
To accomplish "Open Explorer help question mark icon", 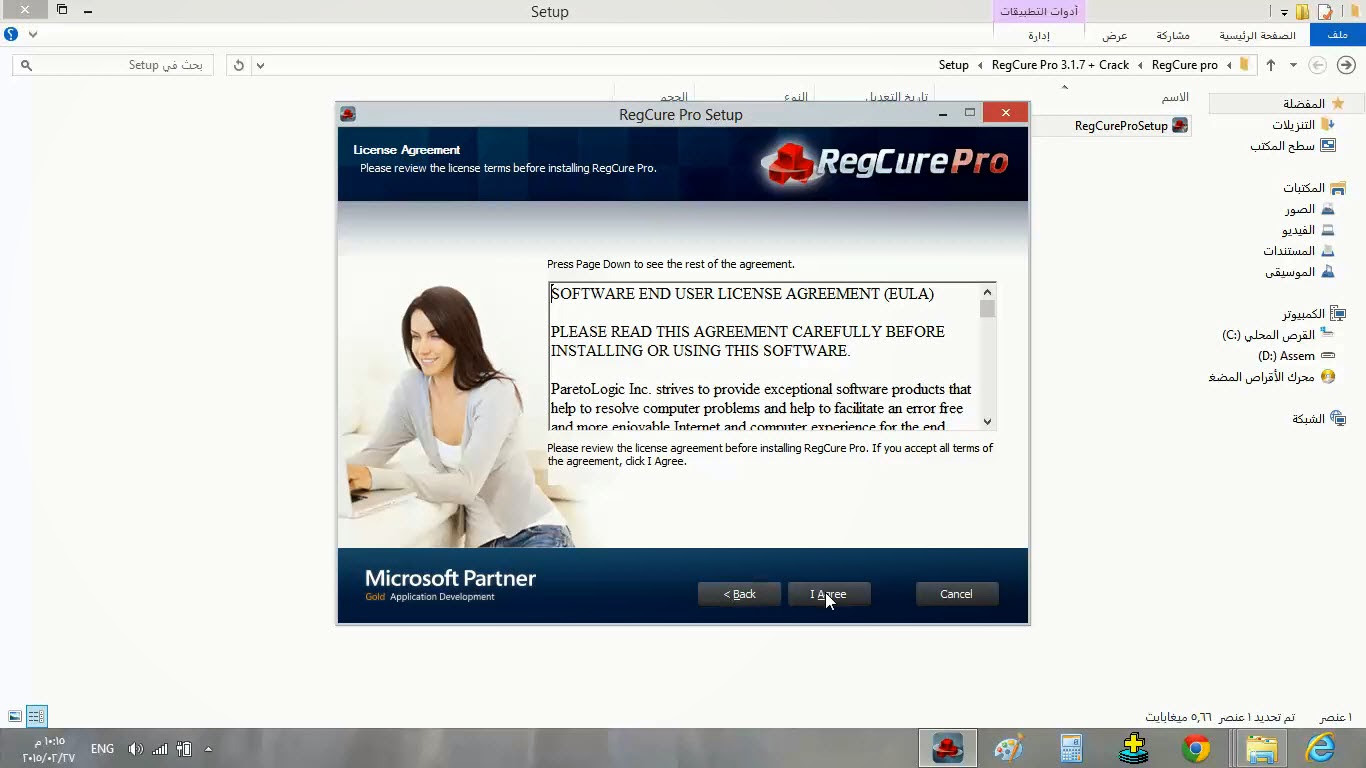I will pos(11,34).
